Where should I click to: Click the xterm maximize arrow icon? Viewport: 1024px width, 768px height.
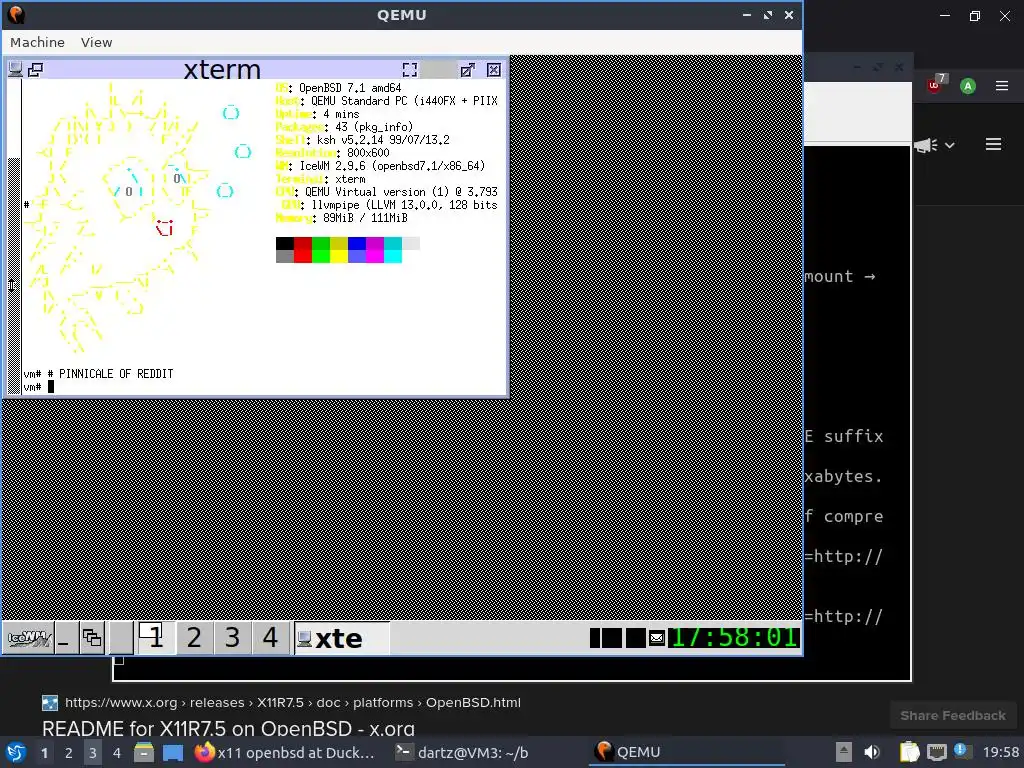(468, 70)
